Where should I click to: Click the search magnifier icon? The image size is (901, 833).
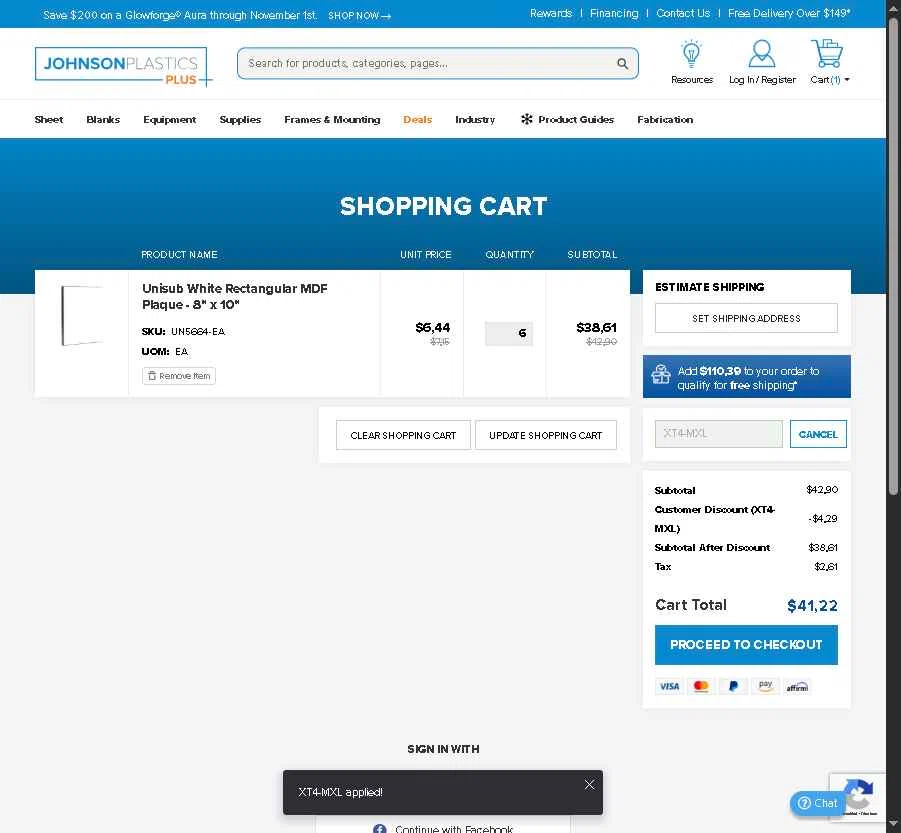point(622,63)
